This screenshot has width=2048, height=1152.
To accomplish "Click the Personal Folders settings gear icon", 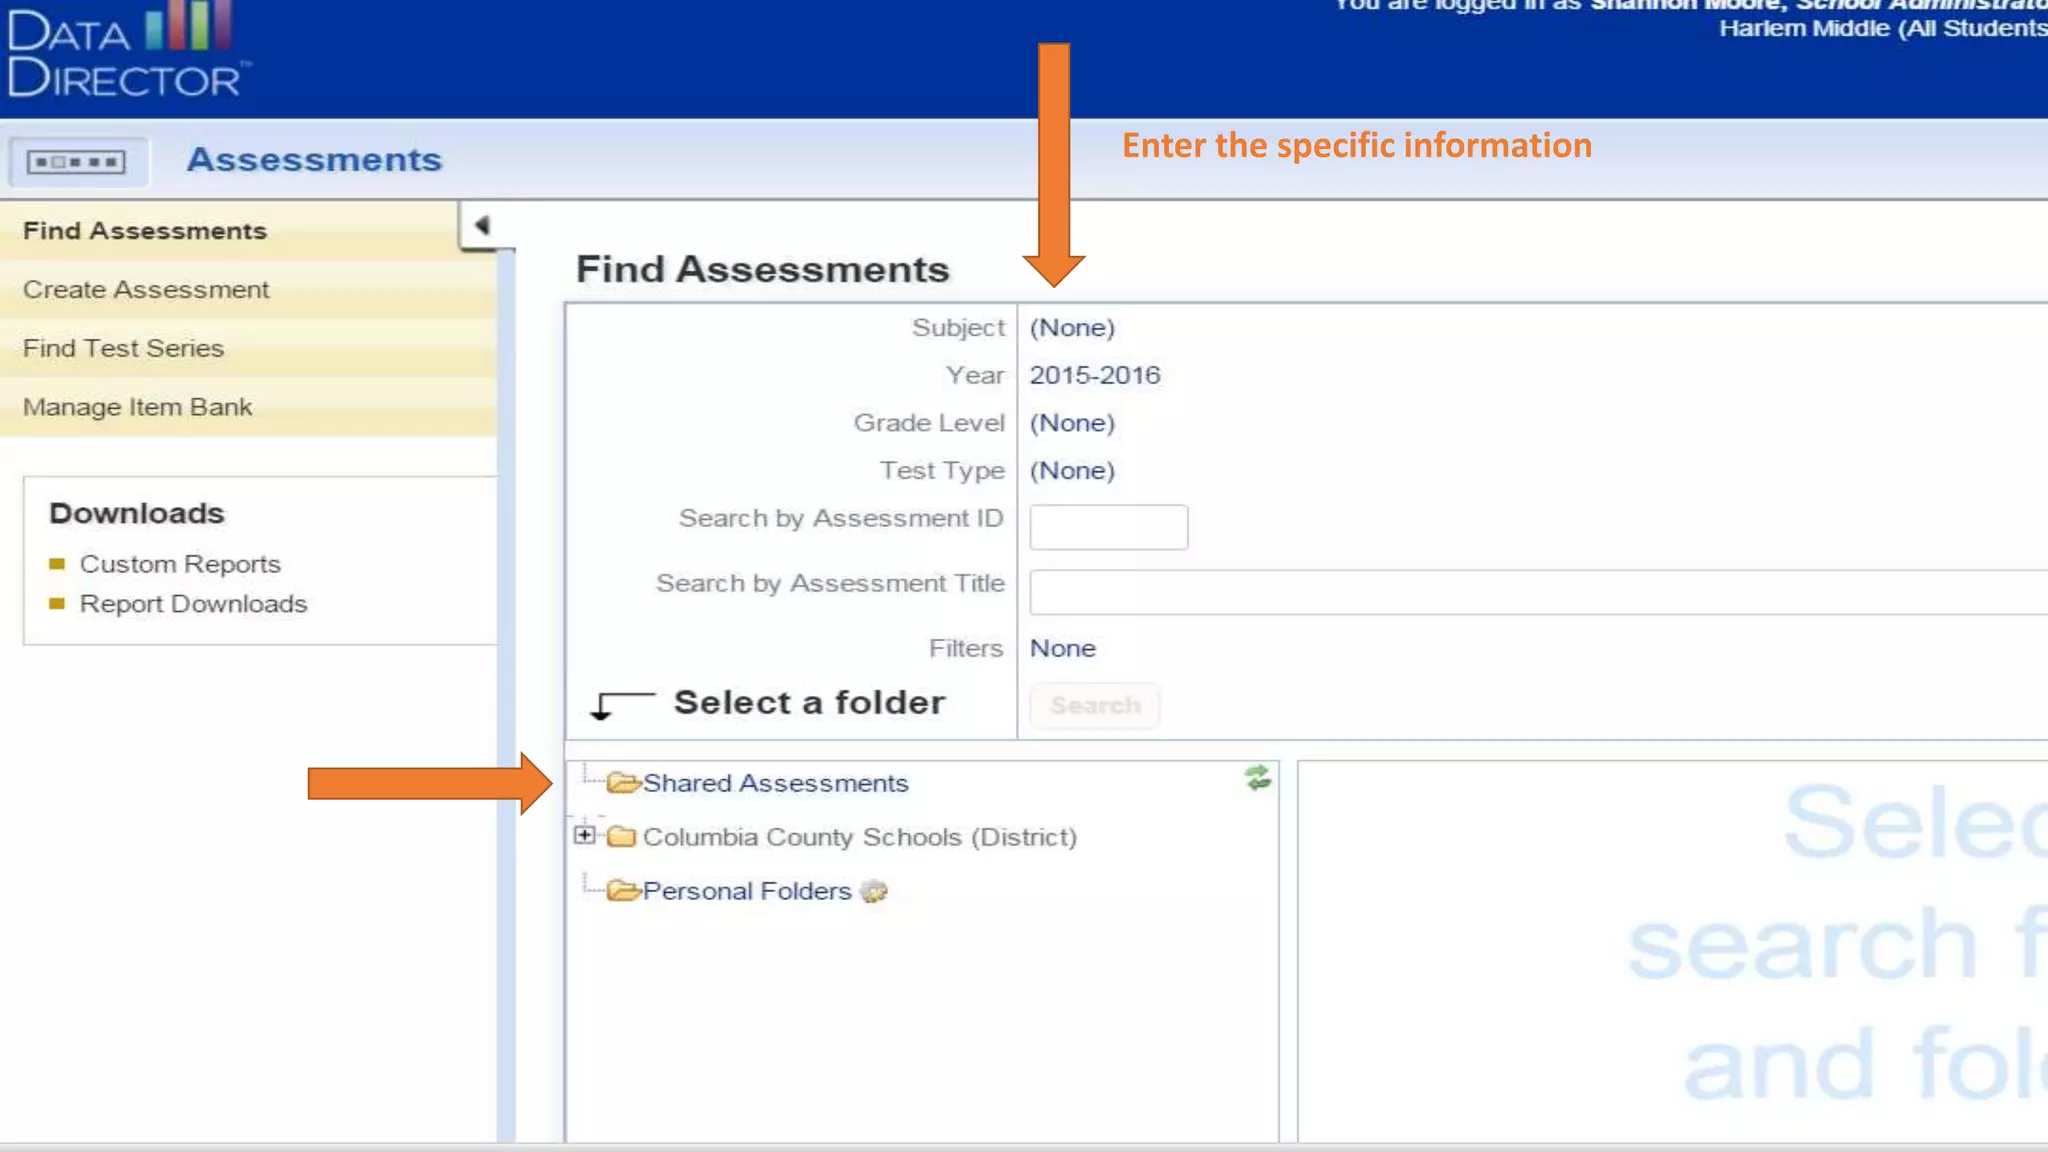I will (x=874, y=891).
